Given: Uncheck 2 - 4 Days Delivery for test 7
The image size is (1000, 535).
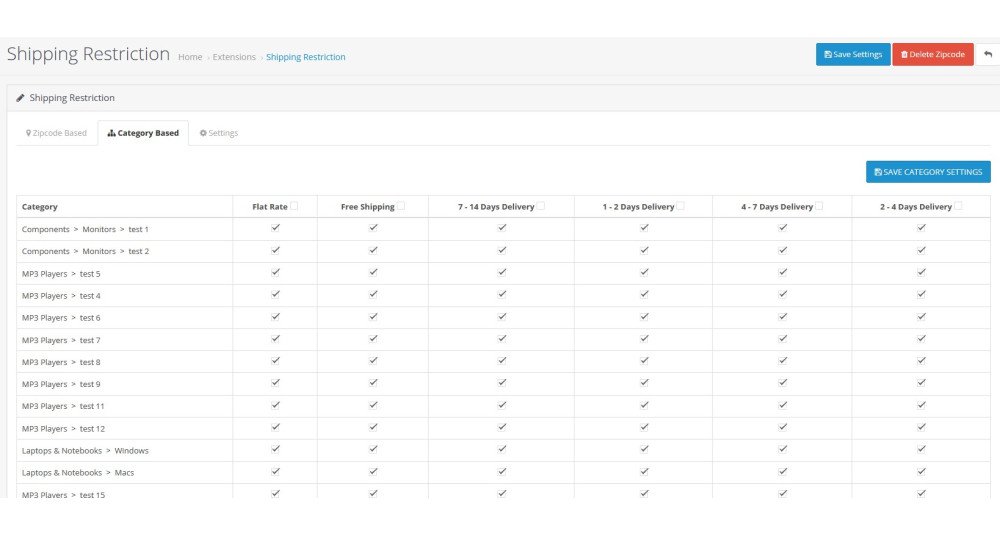Looking at the screenshot, I should [922, 339].
